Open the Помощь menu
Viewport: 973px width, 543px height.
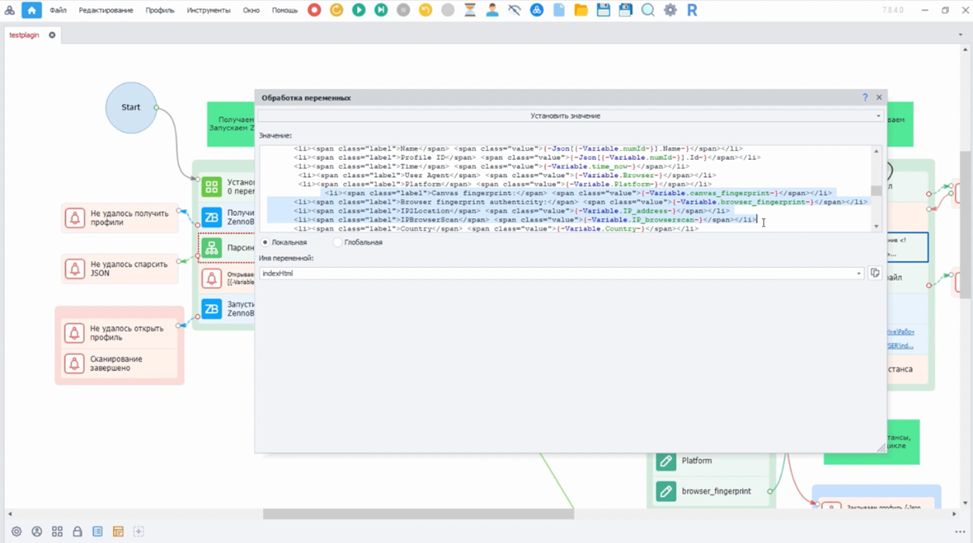(285, 10)
